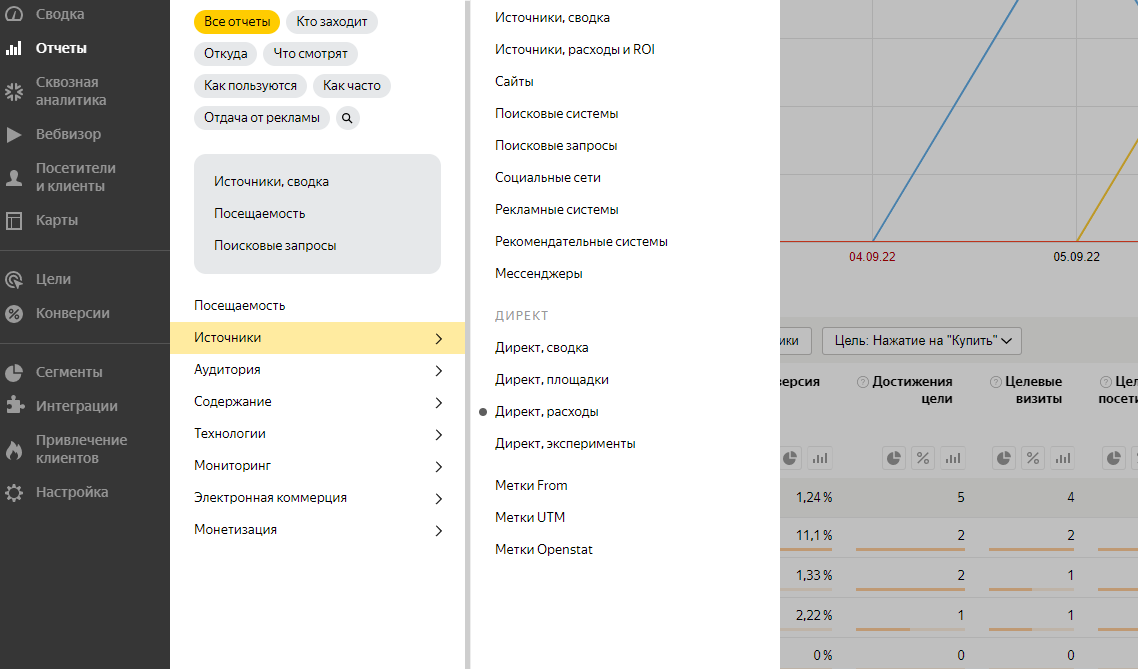This screenshot has height=669, width=1138.
Task: Toggle the Кто заходит filter chip
Action: (331, 22)
